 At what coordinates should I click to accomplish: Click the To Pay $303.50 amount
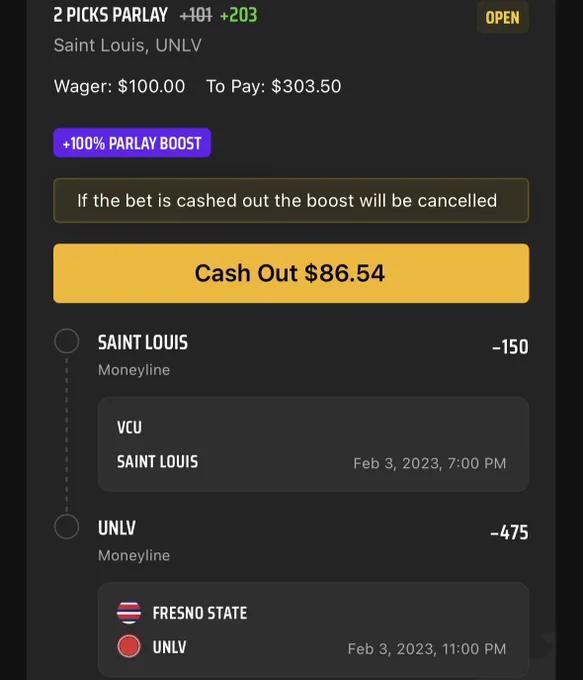273,86
